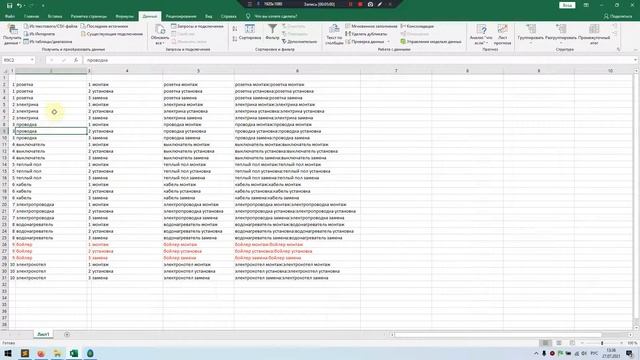Expand the Ungroup (Разгруппировать) dropdown arrow
This screenshot has height=360, width=640.
(561, 43)
